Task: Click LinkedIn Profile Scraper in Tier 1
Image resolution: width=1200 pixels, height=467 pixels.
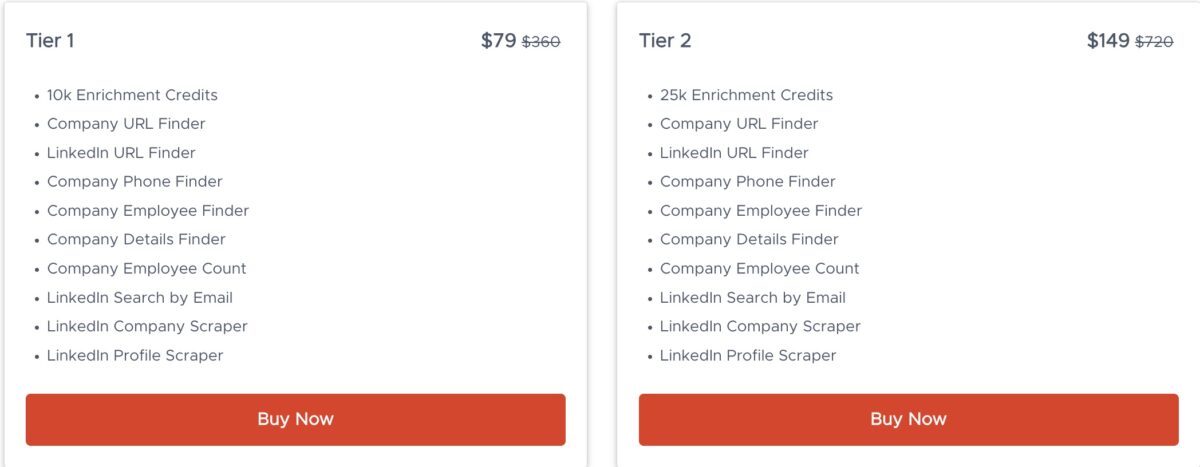Action: pos(135,356)
